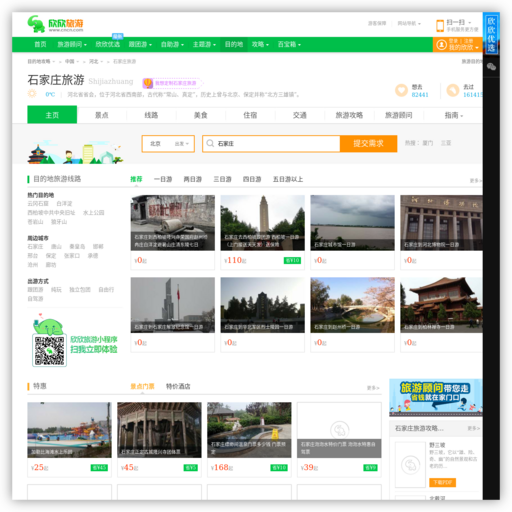This screenshot has width=512, height=512.
Task: Open the 北京 出发 departure city dropdown
Action: click(168, 144)
